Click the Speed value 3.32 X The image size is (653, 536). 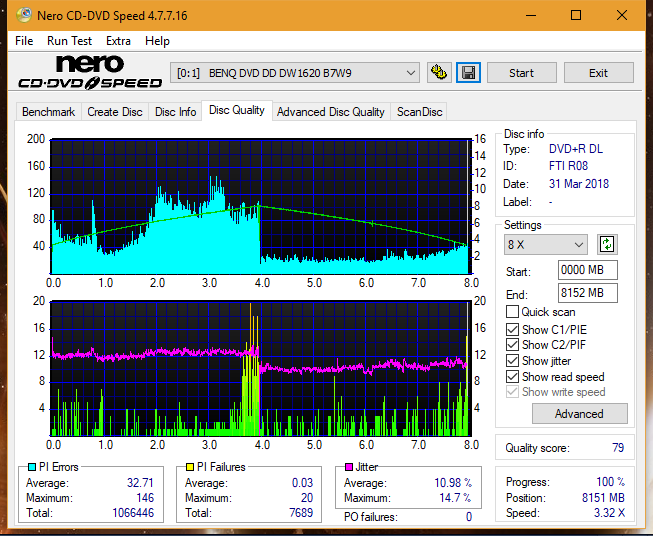609,513
